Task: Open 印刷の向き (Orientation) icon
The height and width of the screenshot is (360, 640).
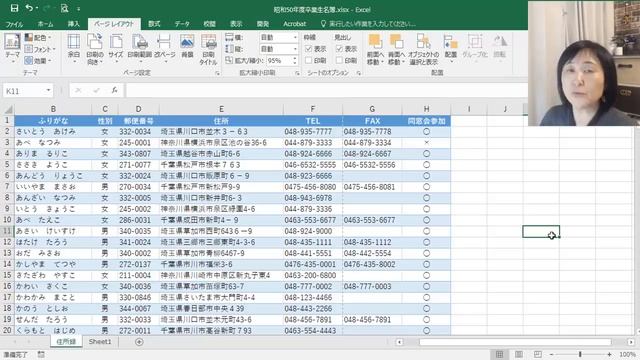Action: [95, 48]
